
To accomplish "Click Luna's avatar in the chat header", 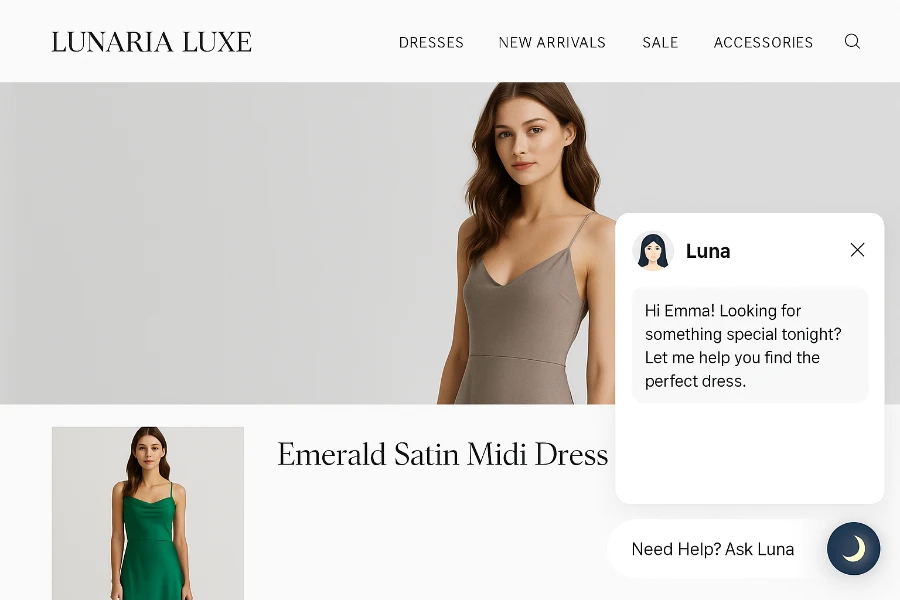I will pos(653,251).
